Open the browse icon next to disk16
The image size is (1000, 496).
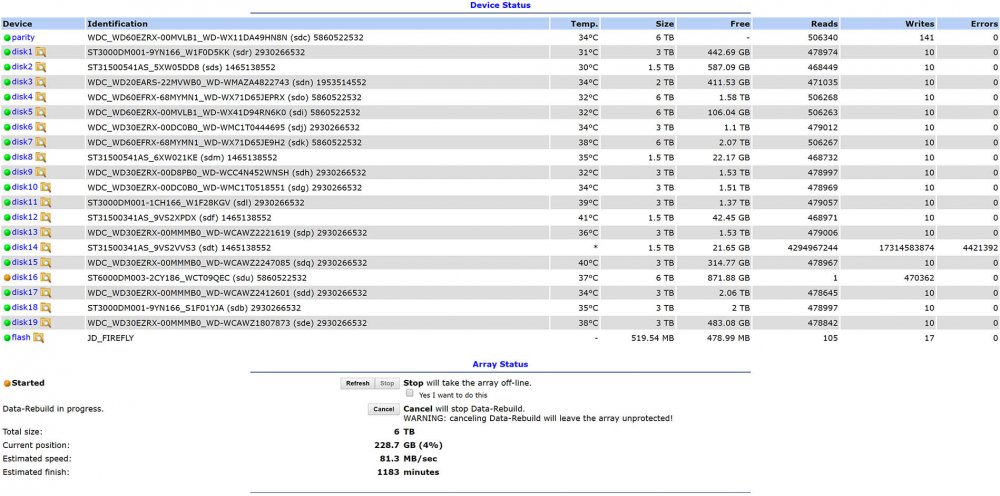(x=46, y=278)
